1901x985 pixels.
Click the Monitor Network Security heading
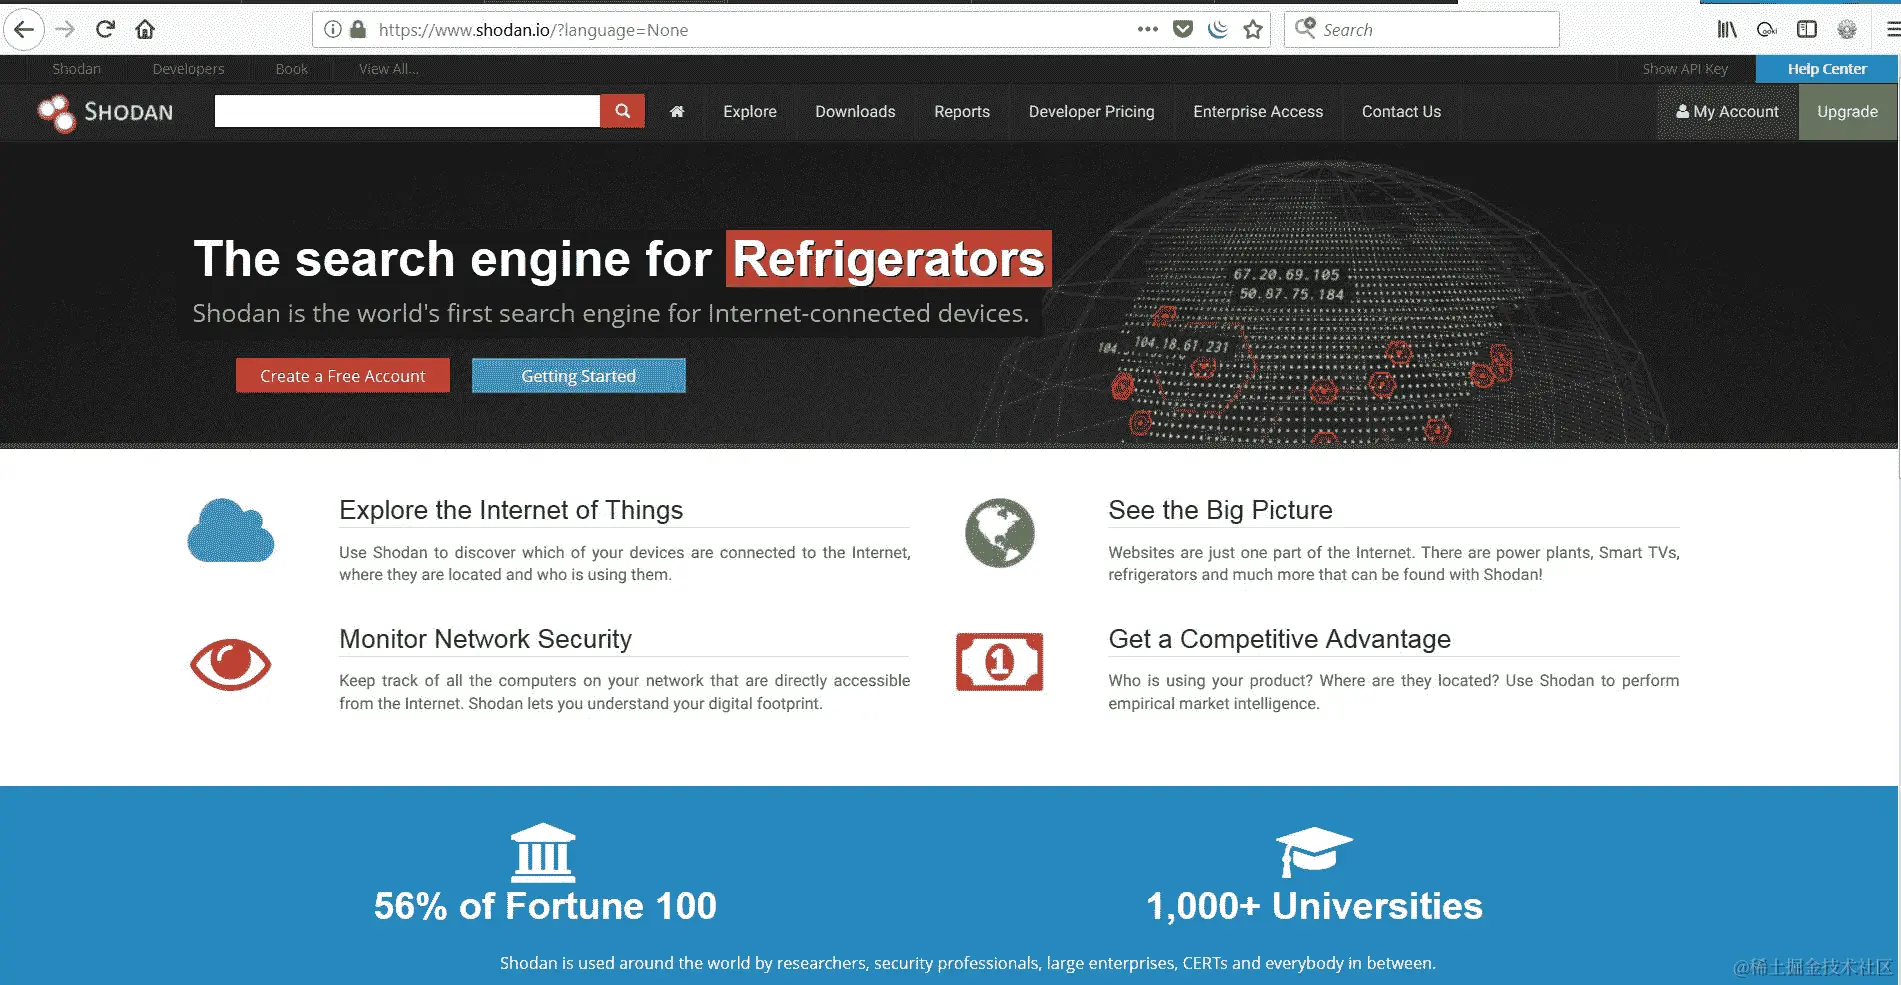click(x=486, y=639)
